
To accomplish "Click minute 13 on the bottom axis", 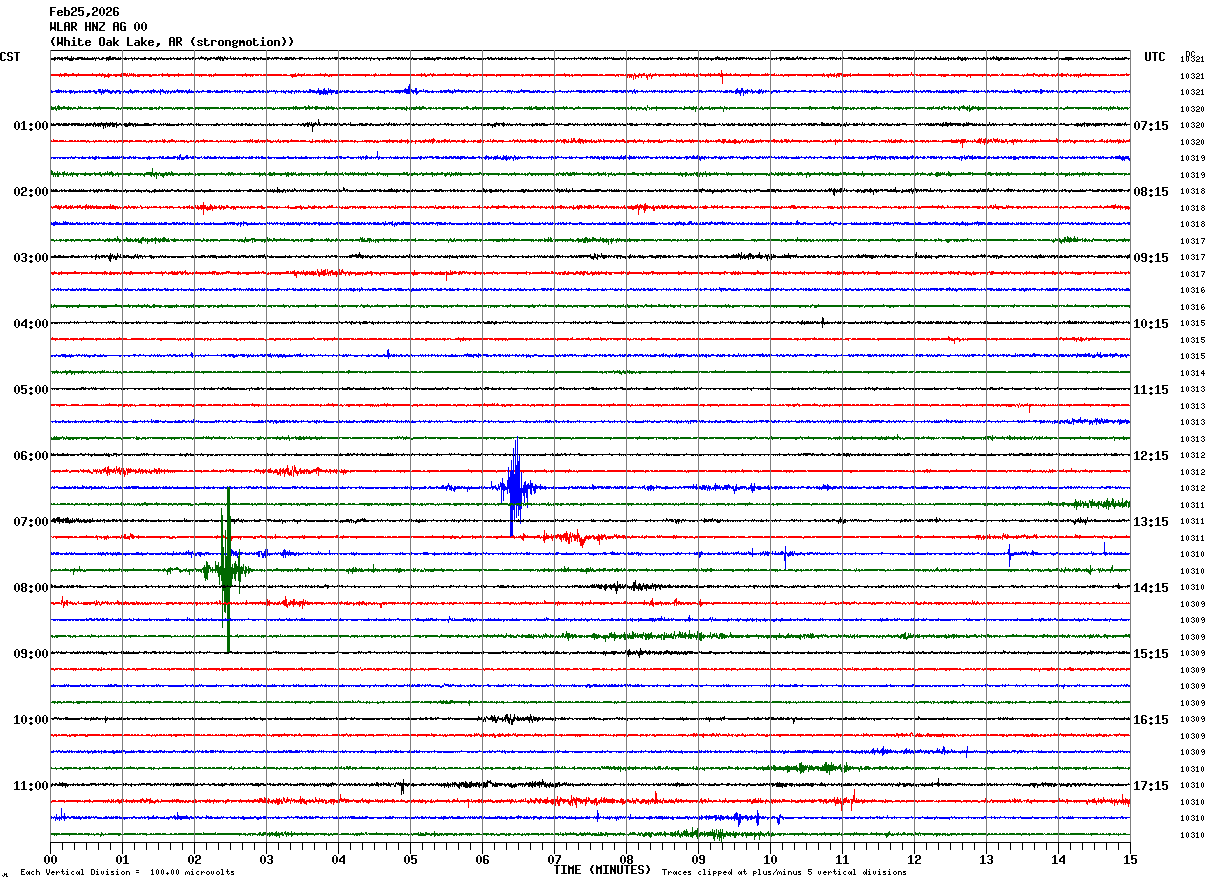I will point(986,859).
